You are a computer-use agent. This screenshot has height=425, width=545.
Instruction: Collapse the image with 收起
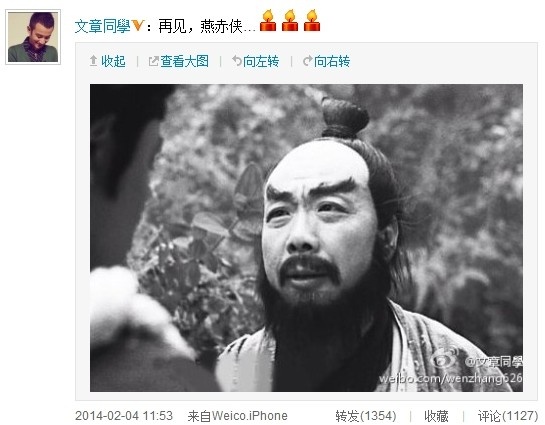[x=113, y=61]
